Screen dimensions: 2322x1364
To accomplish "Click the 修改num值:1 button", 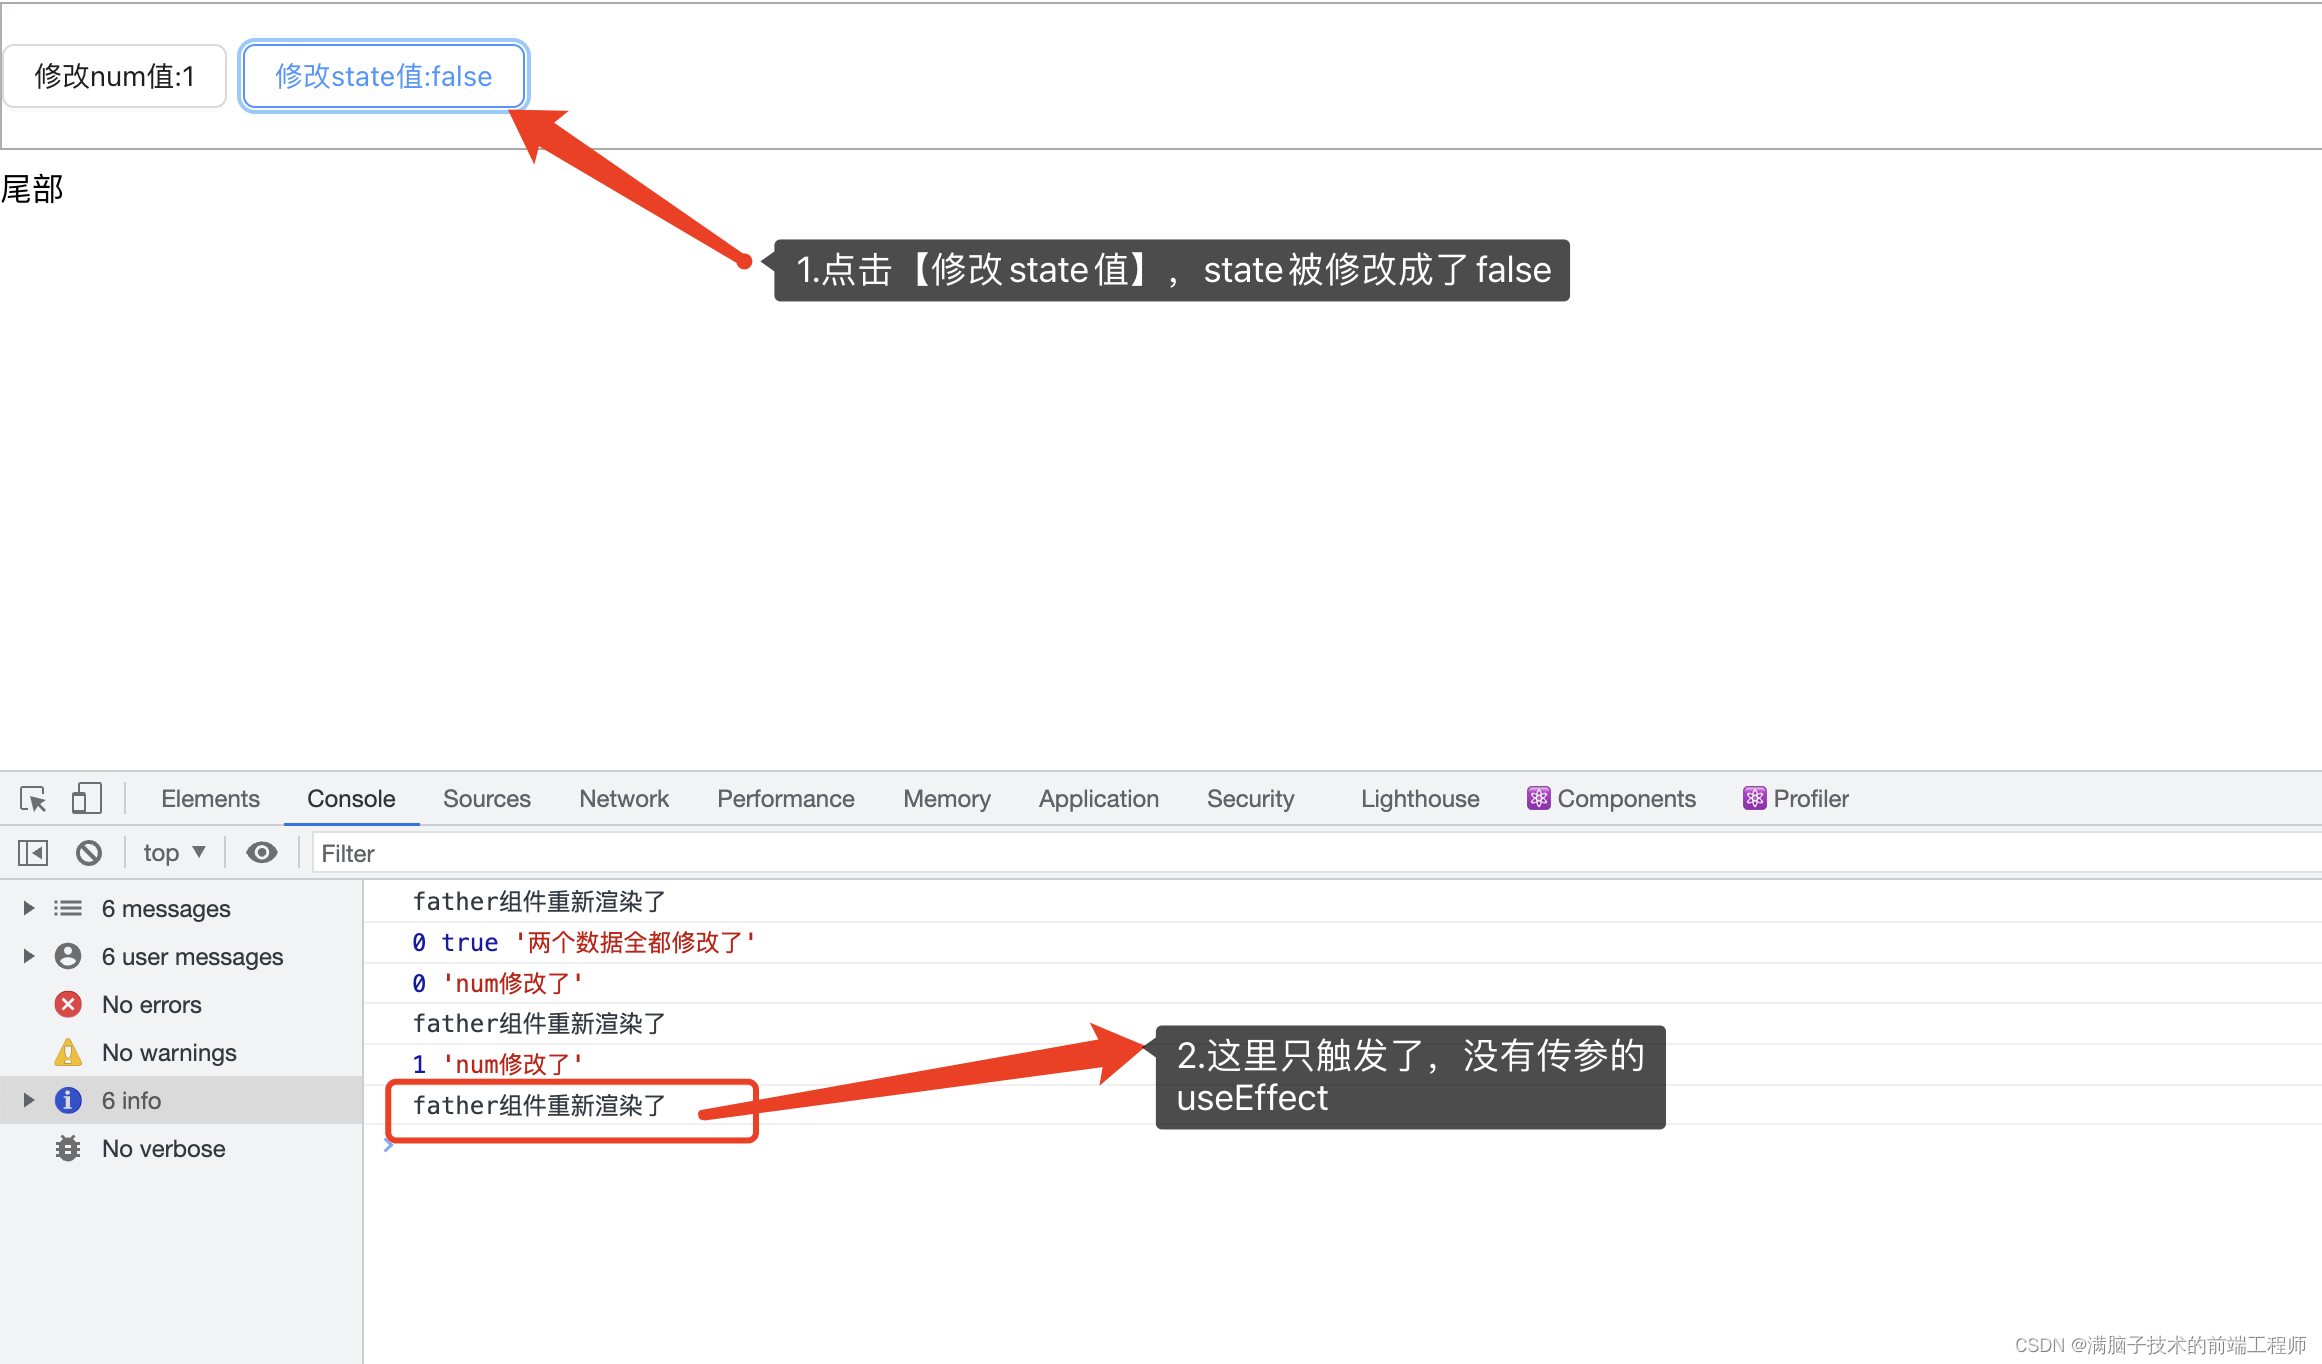I will [115, 76].
